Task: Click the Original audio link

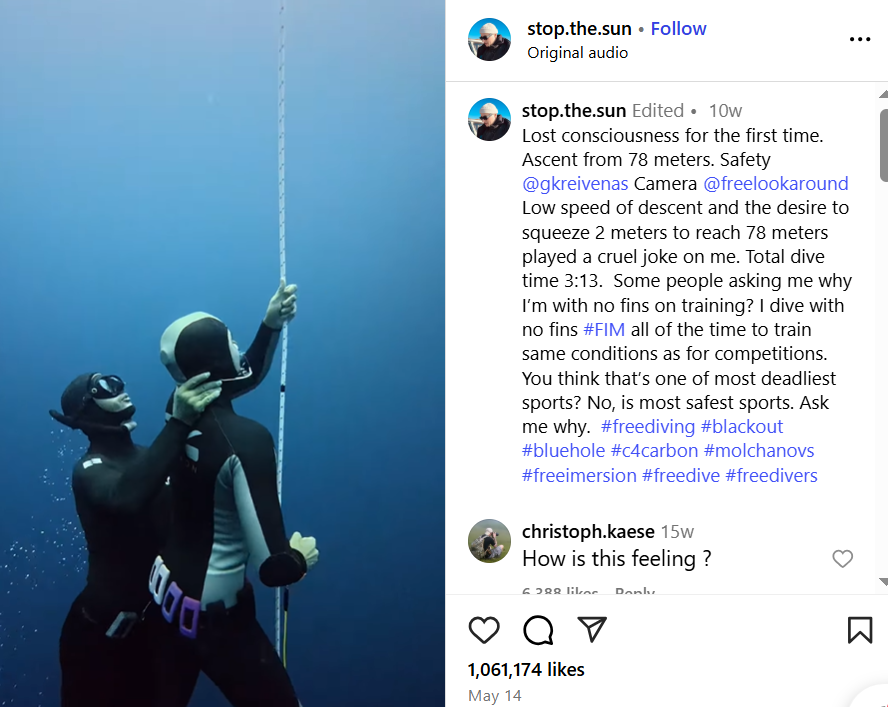Action: [578, 53]
